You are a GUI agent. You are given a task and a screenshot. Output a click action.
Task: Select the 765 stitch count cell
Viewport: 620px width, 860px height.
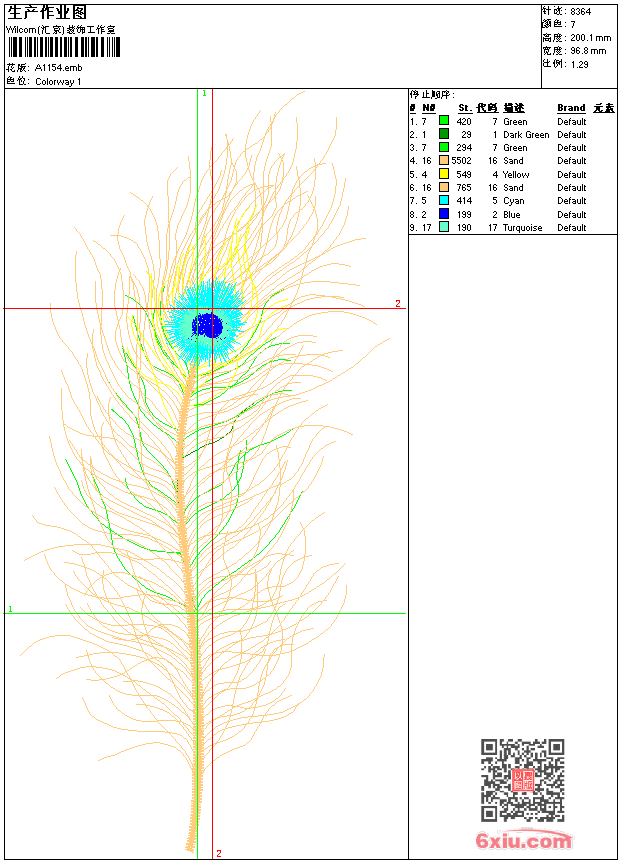click(x=464, y=188)
